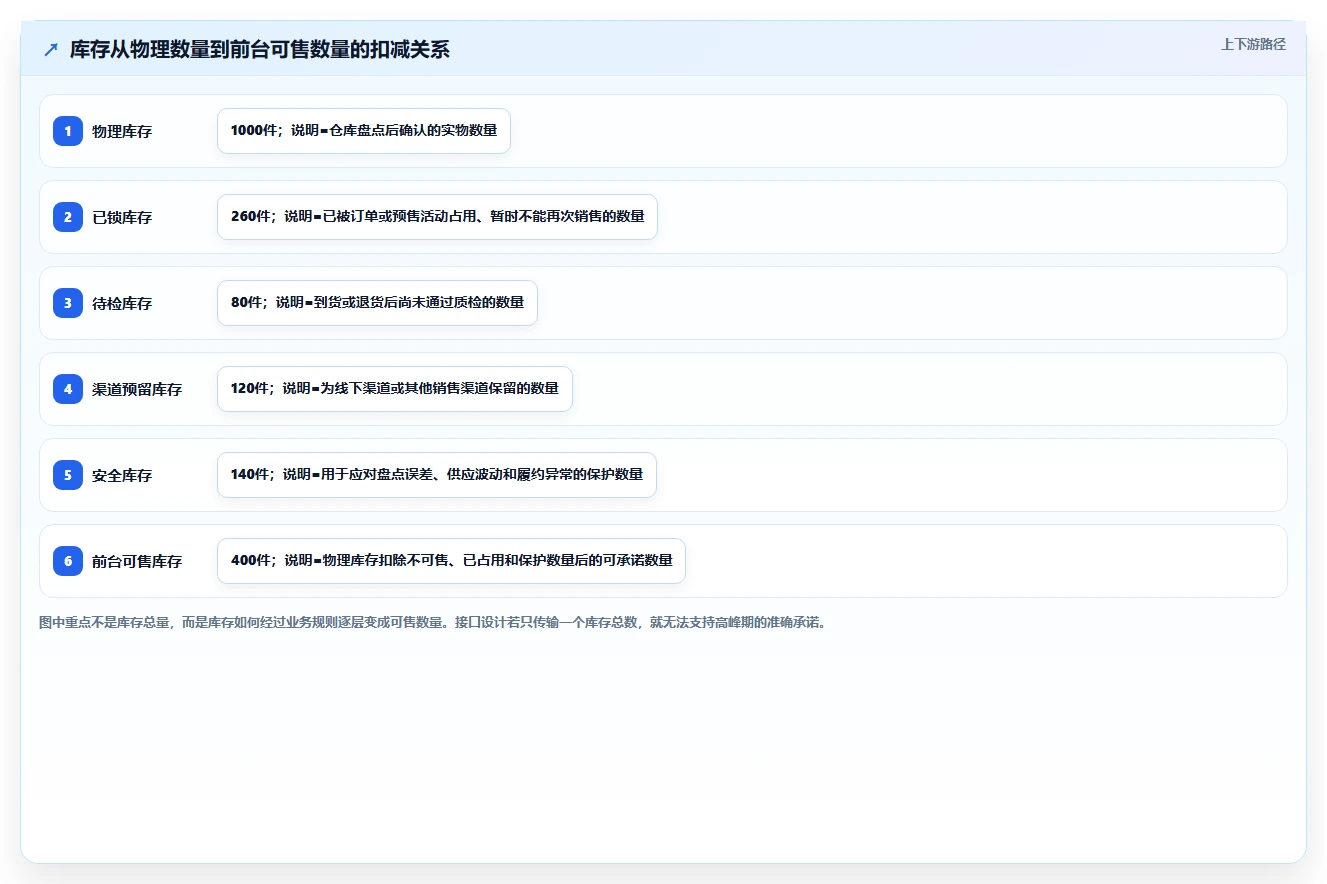Click step number badge 5

coord(68,475)
